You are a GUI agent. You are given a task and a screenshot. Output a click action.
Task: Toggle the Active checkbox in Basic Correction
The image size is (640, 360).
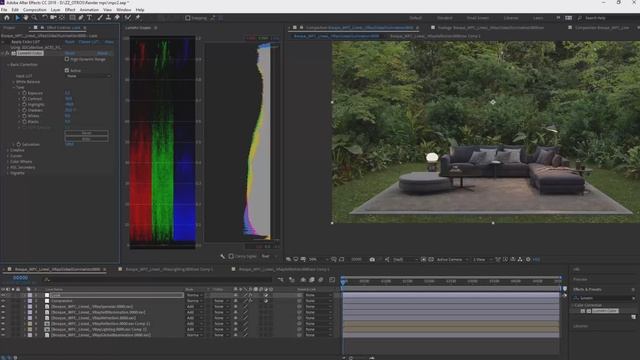click(x=67, y=70)
